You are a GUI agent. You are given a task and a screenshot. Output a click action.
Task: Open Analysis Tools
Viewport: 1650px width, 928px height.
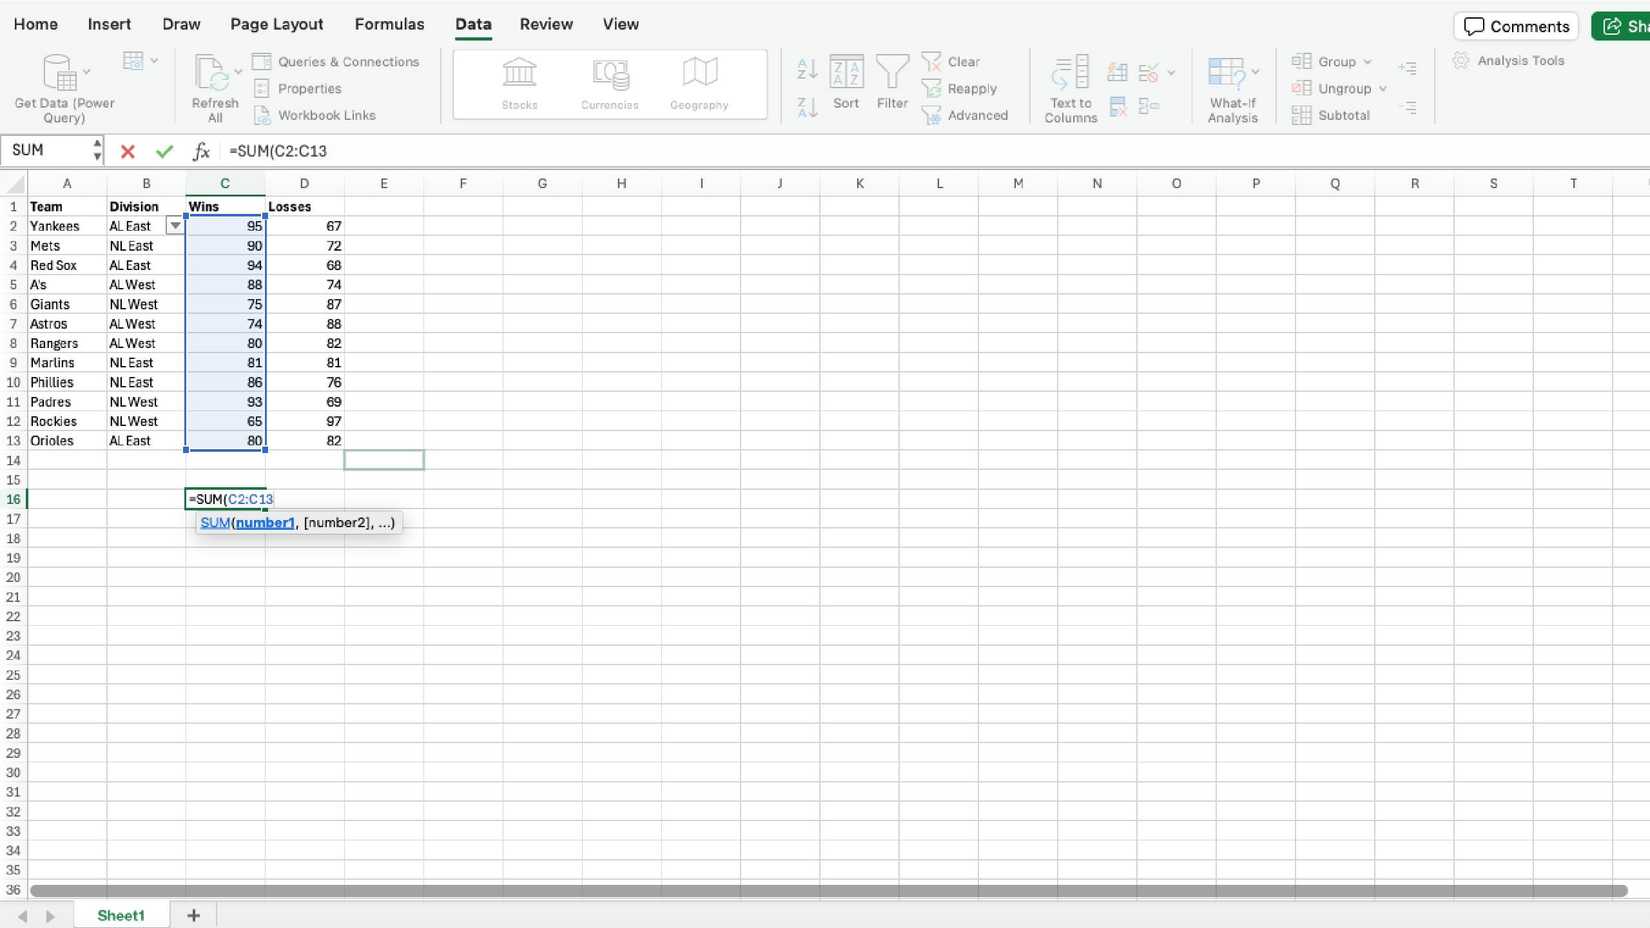click(x=1508, y=61)
